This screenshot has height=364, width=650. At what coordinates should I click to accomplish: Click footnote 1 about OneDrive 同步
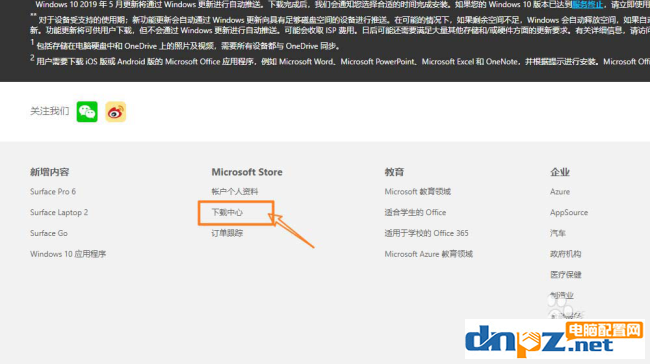point(185,45)
